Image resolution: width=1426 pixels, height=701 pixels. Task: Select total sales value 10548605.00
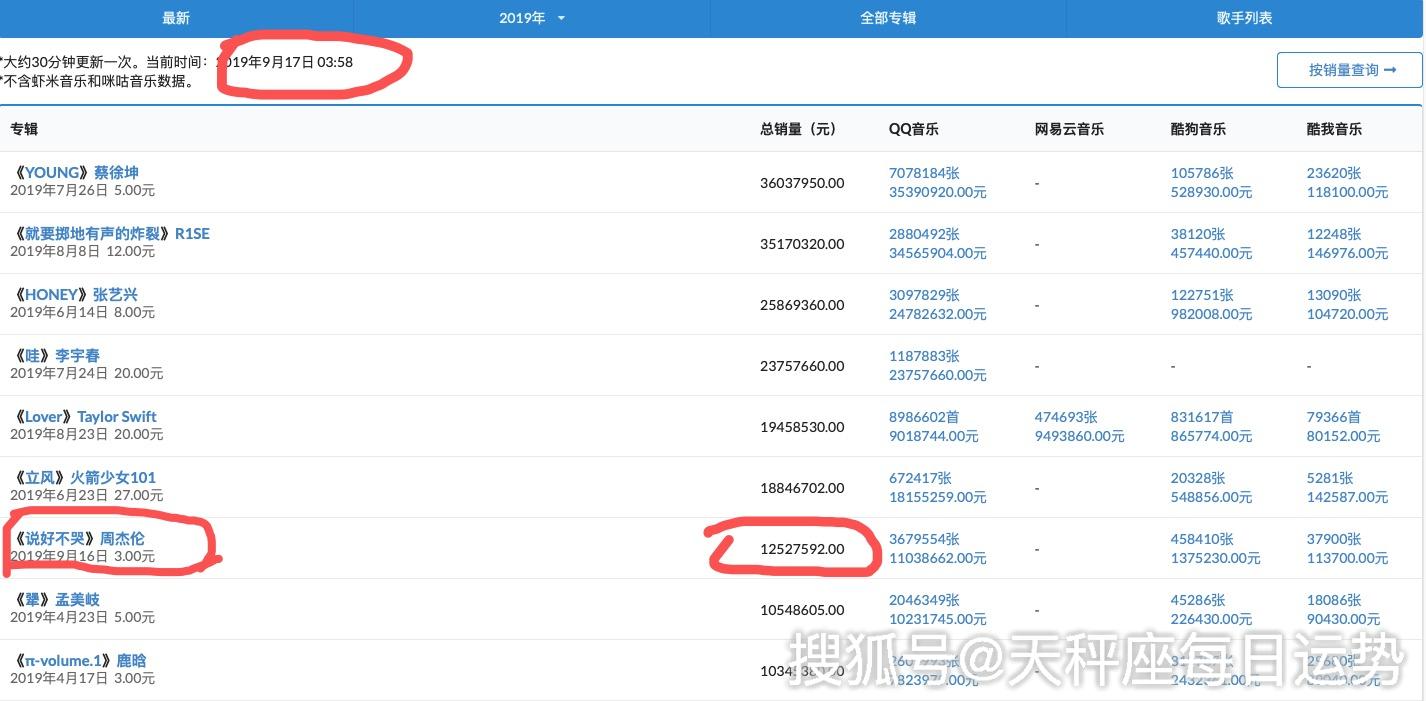(x=802, y=610)
